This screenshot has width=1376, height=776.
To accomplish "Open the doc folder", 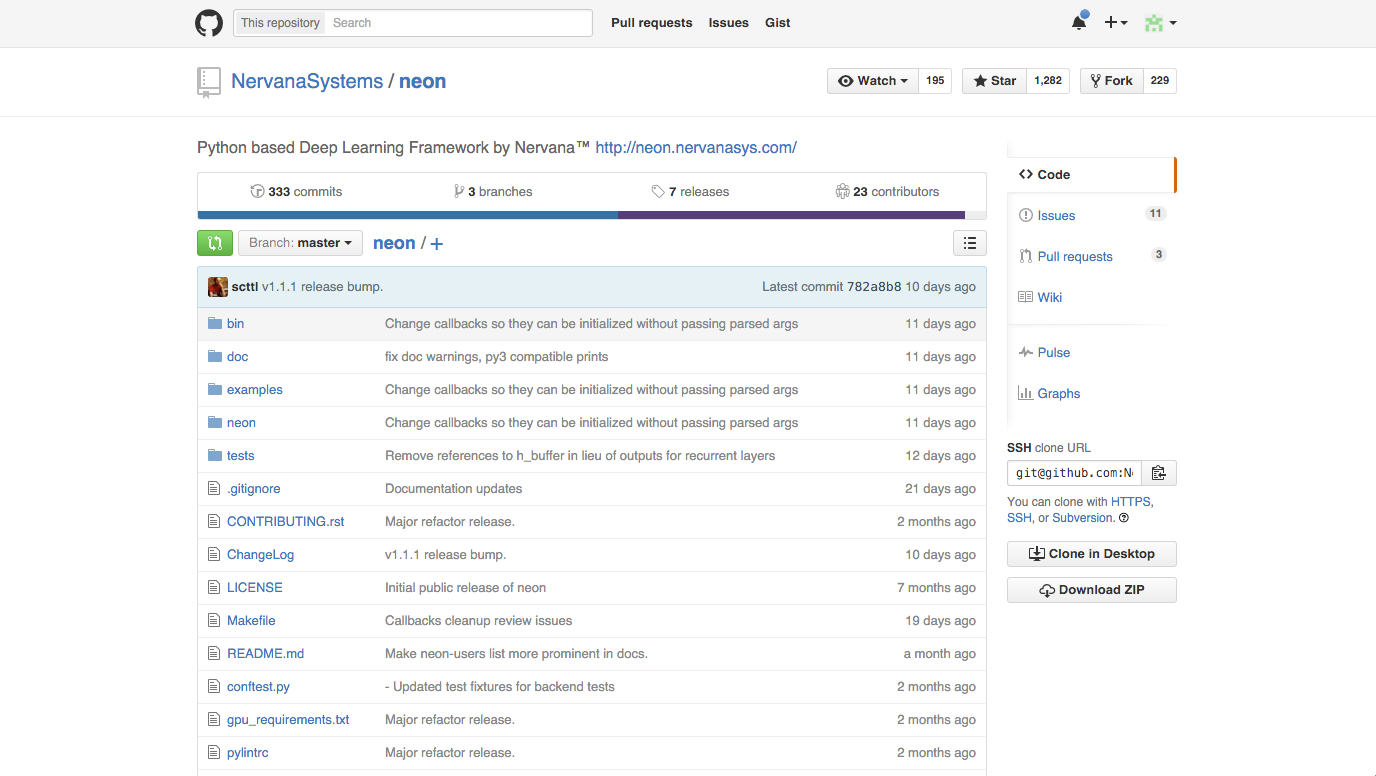I will click(x=237, y=357).
